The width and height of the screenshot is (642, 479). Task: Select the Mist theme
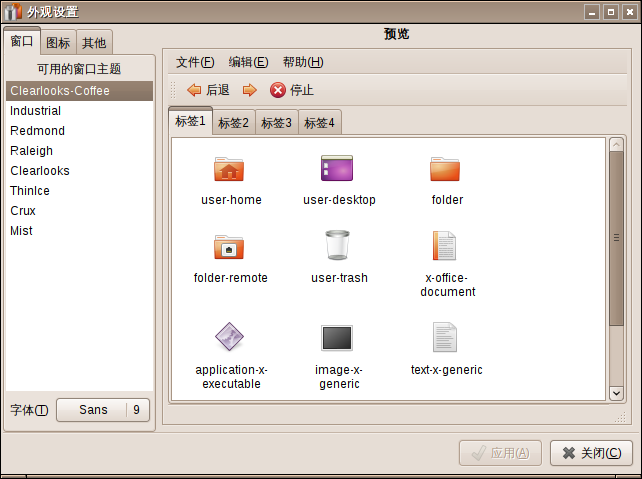pyautogui.click(x=79, y=231)
